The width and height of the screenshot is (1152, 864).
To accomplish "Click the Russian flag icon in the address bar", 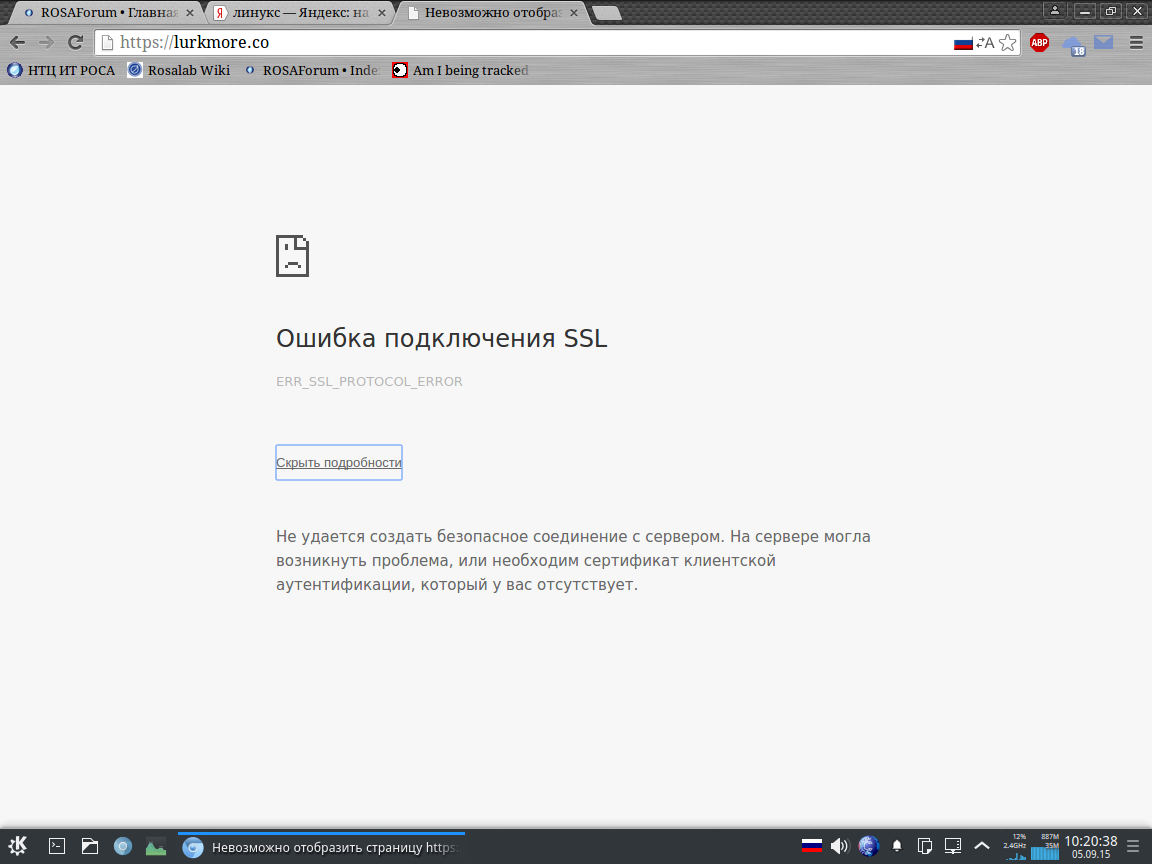I will click(x=963, y=43).
